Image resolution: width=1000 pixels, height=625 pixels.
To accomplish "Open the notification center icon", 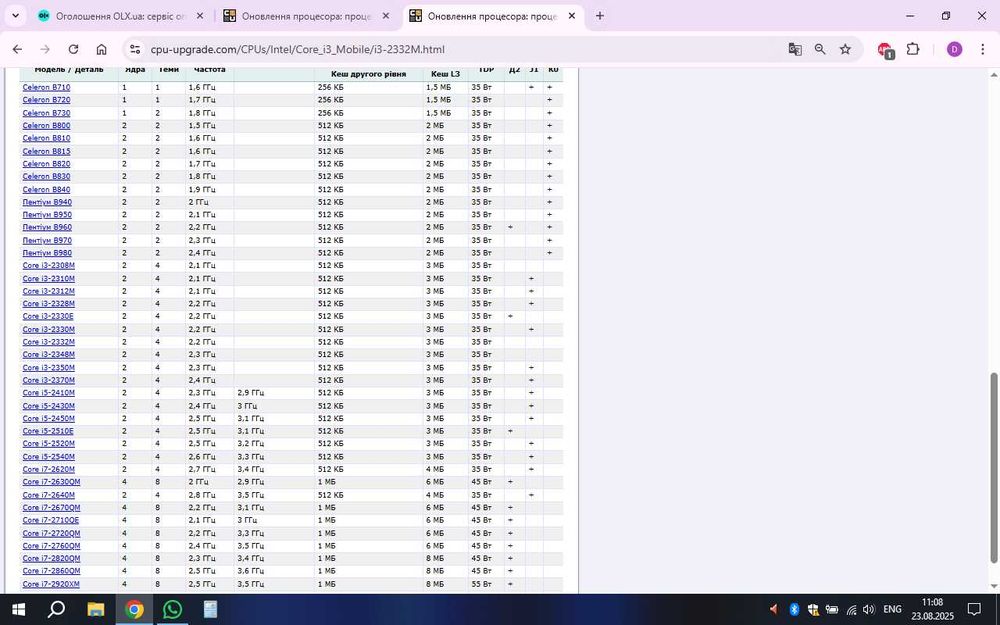I will (x=974, y=610).
